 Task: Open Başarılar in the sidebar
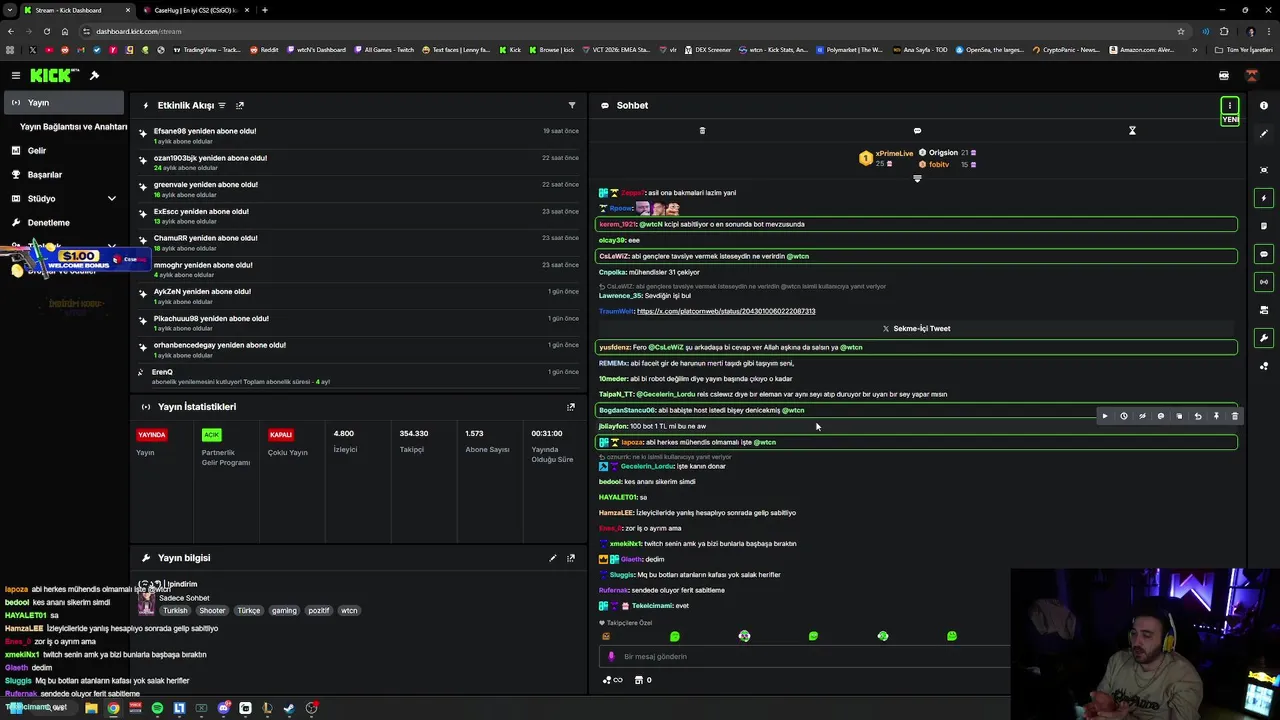(44, 174)
